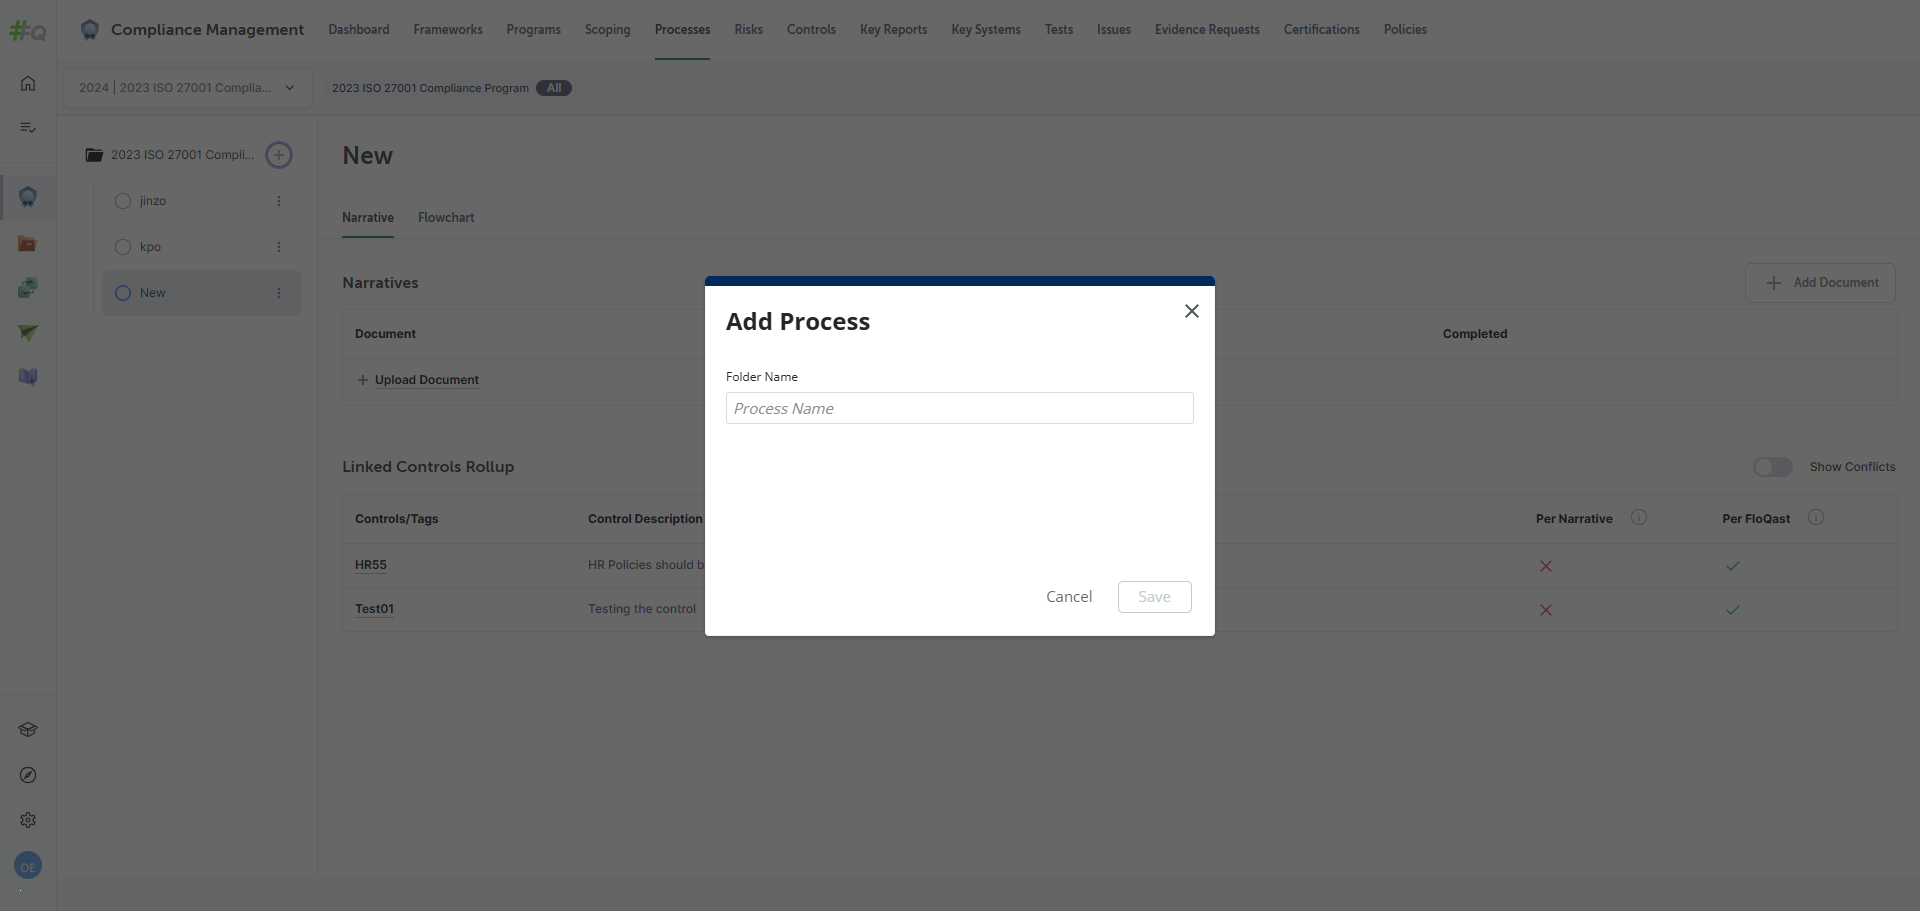1920x911 pixels.
Task: Open the Policies tab
Action: coord(1405,29)
